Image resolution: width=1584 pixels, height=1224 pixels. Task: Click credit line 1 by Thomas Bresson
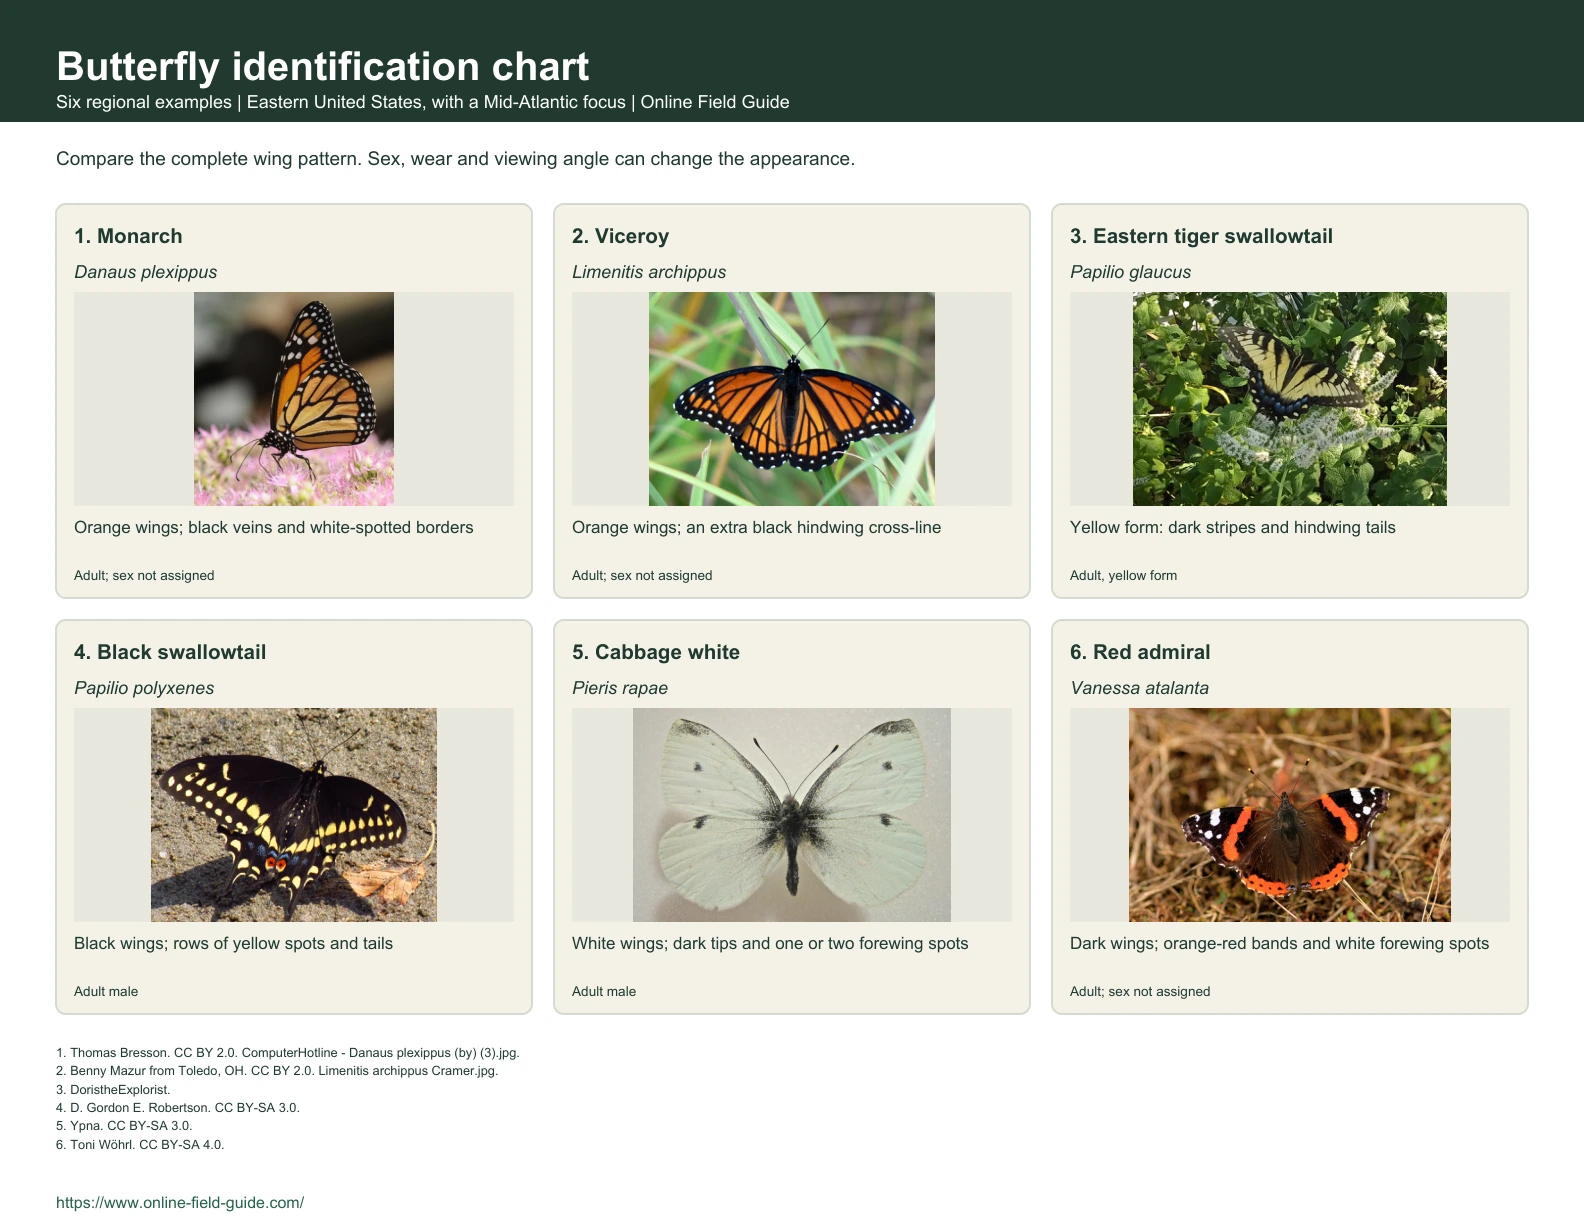pyautogui.click(x=288, y=1052)
